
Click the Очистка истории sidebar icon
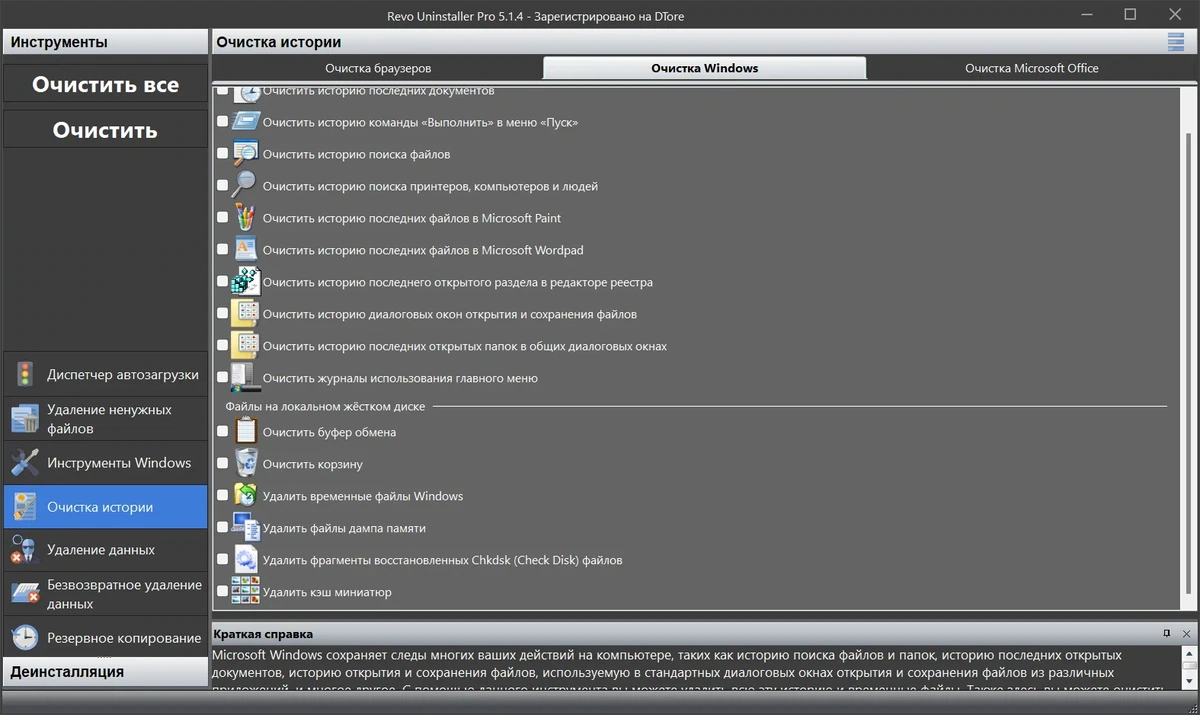coord(25,507)
